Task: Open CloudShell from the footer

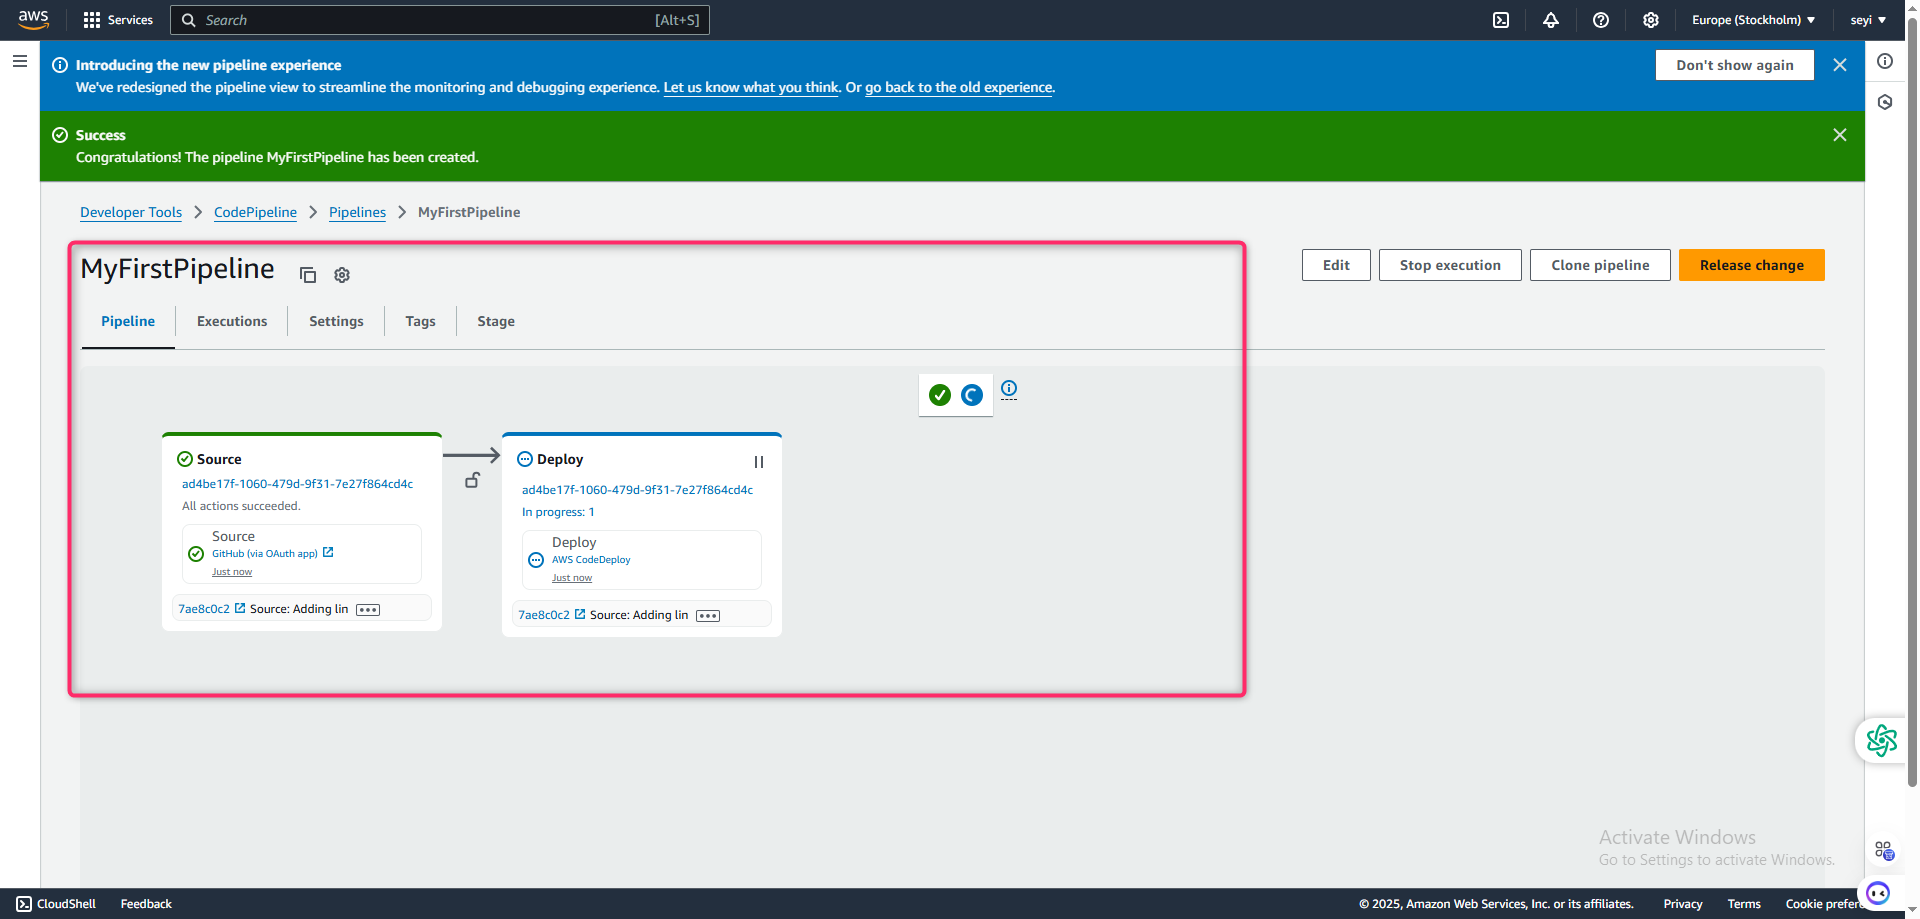Action: (x=56, y=904)
